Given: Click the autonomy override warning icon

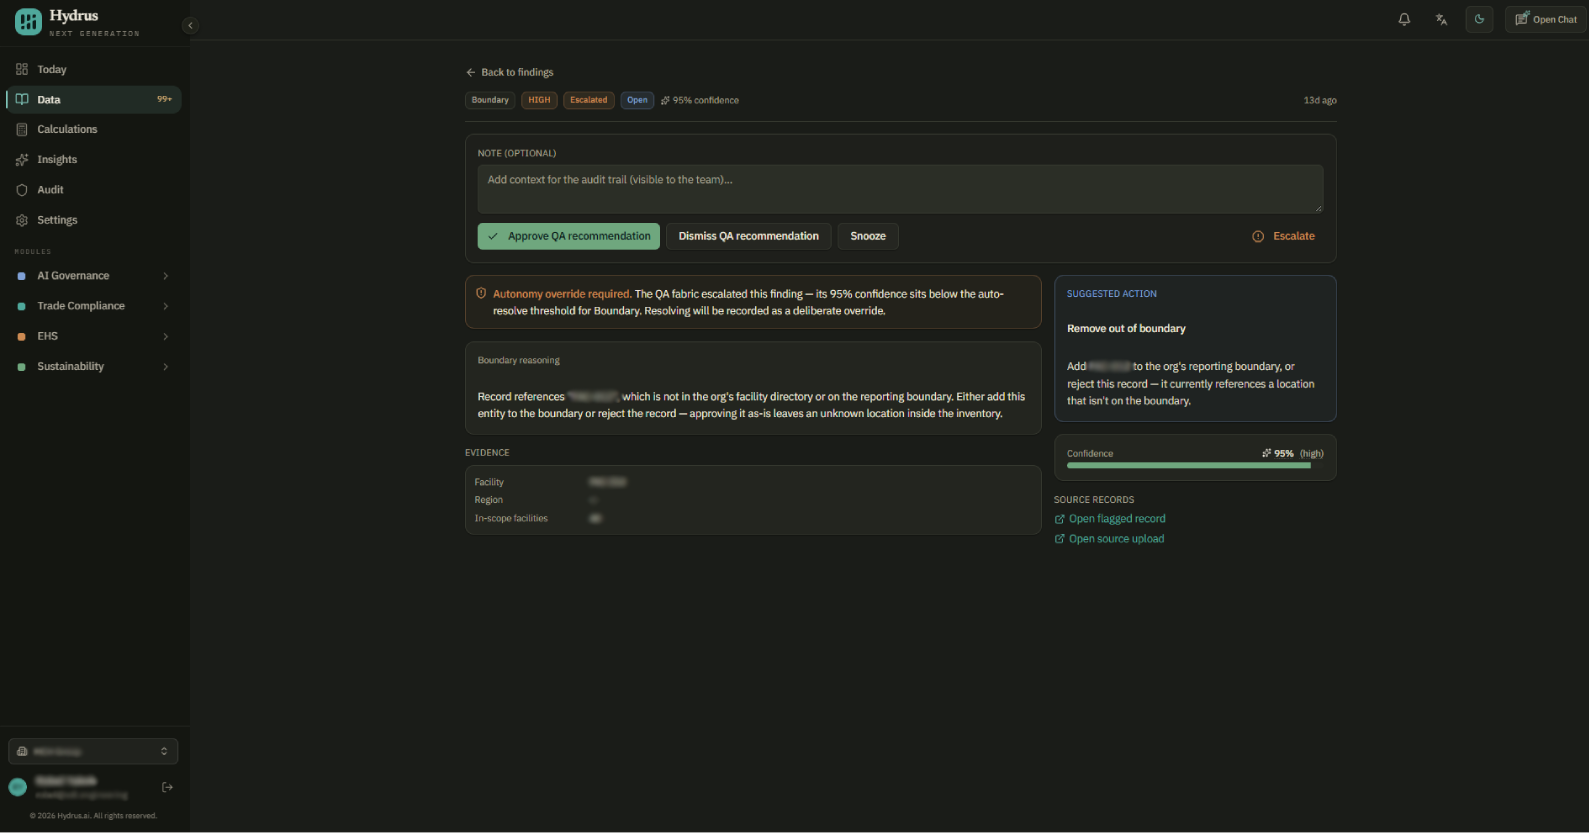Looking at the screenshot, I should 481,293.
